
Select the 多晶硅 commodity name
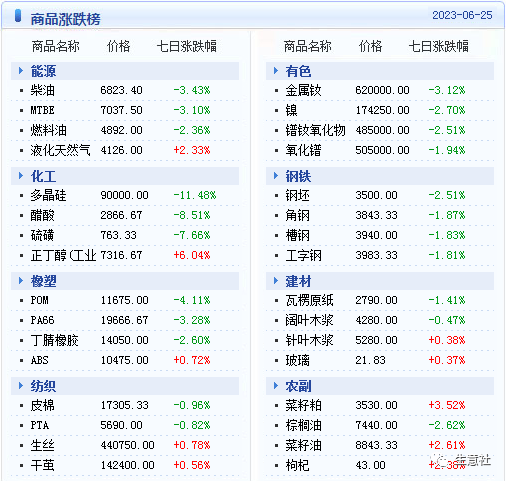click(x=48, y=195)
